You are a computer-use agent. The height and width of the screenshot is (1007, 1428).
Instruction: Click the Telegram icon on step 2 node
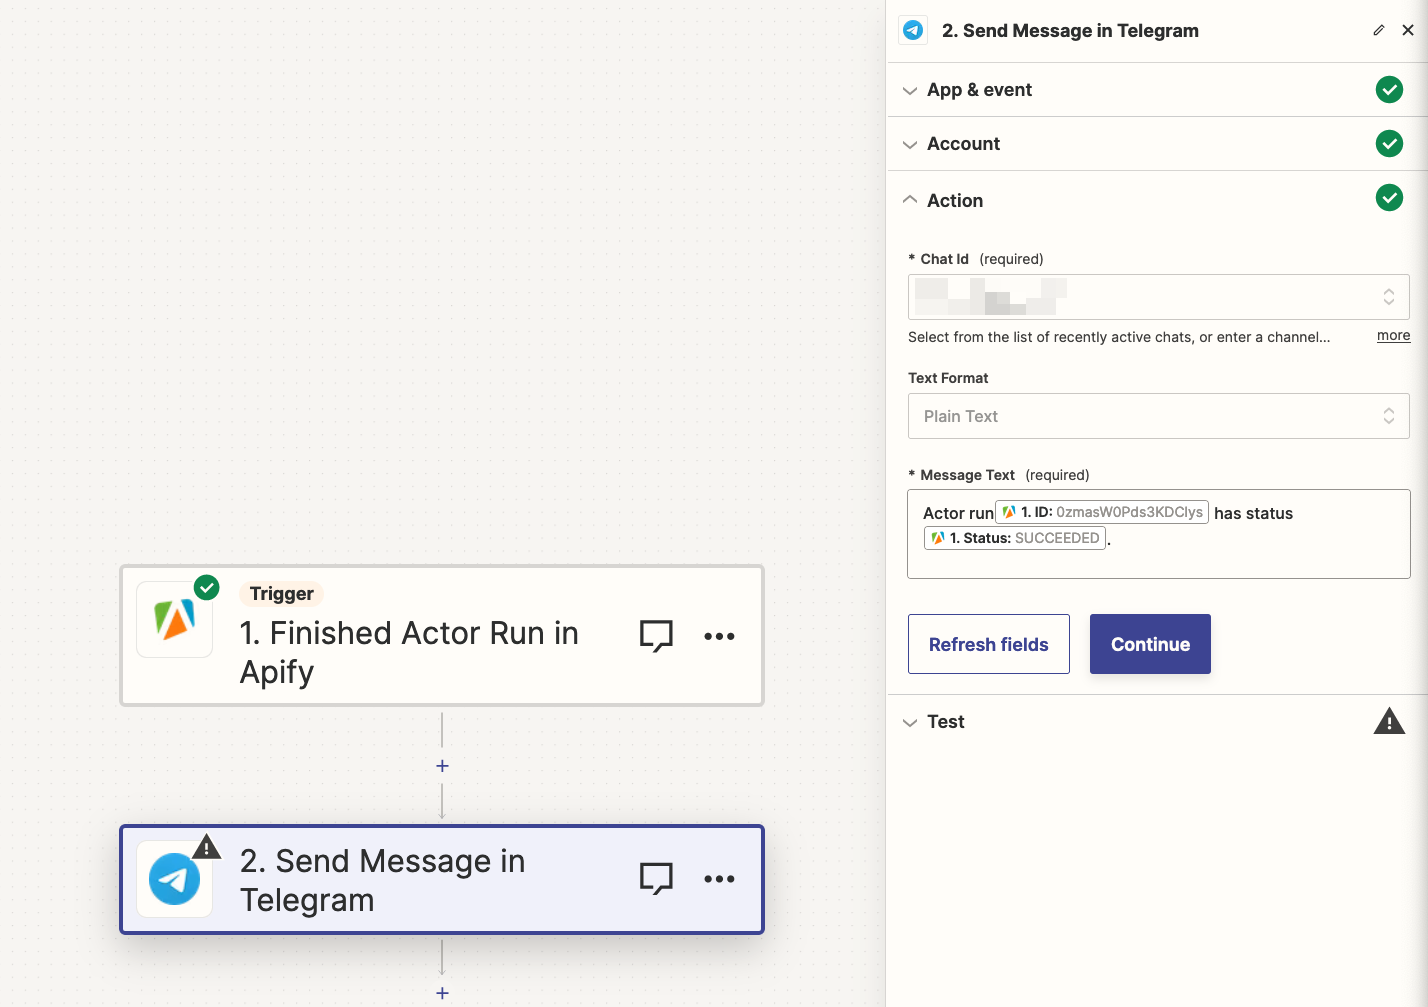[174, 879]
